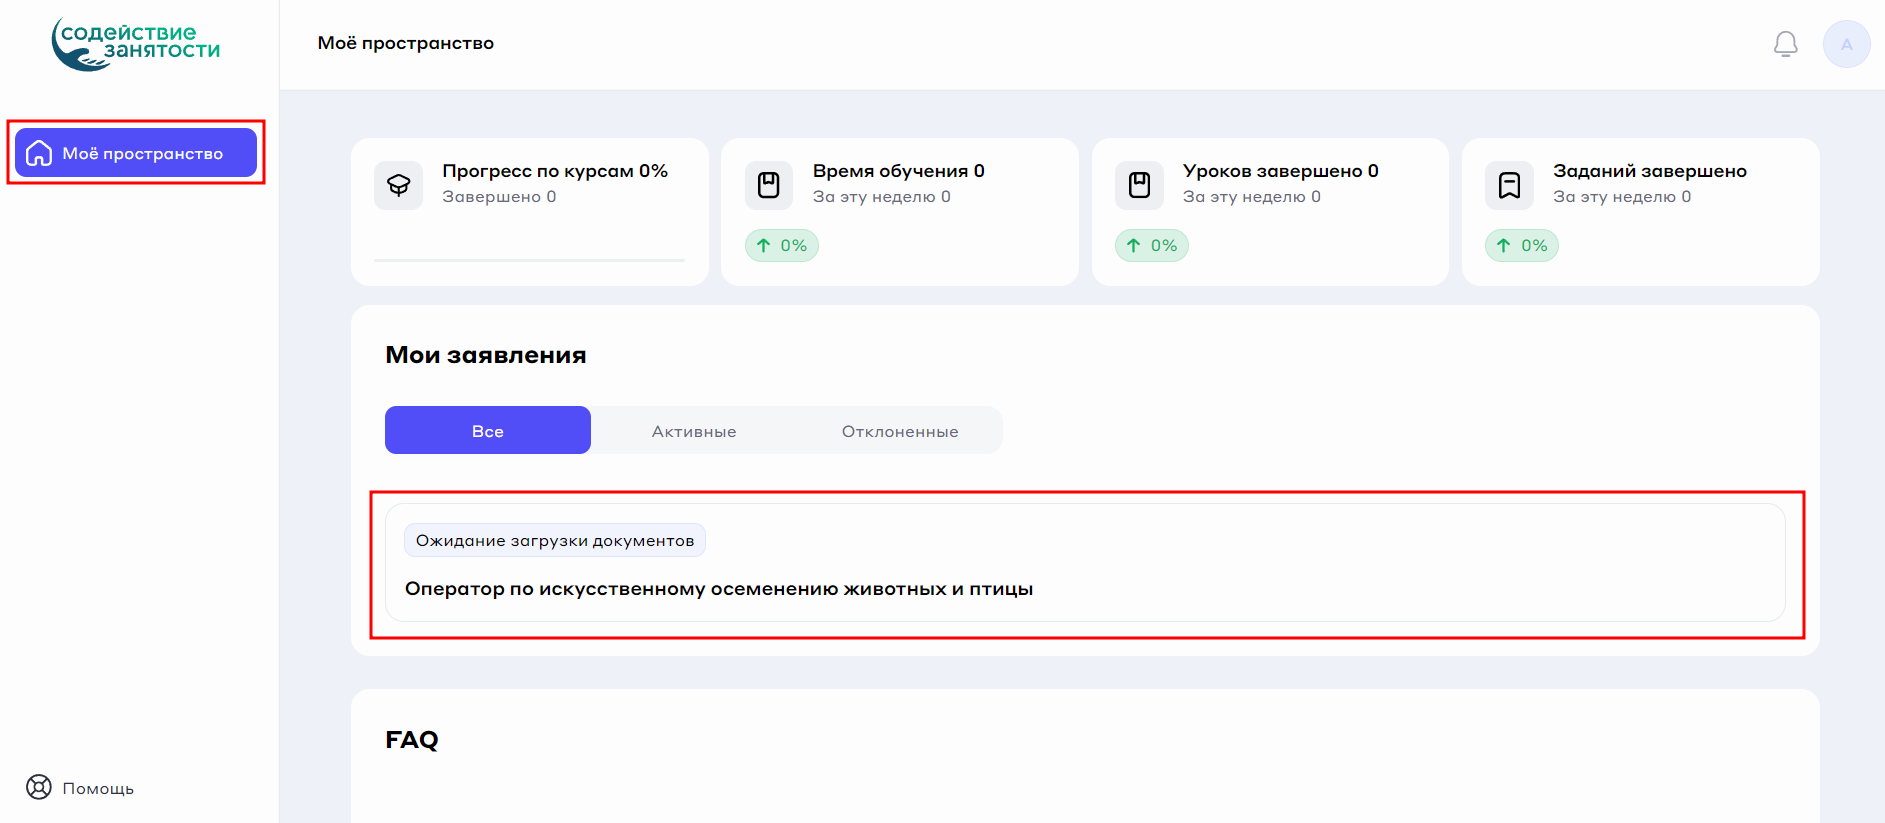Click the notification bell icon

[1785, 44]
